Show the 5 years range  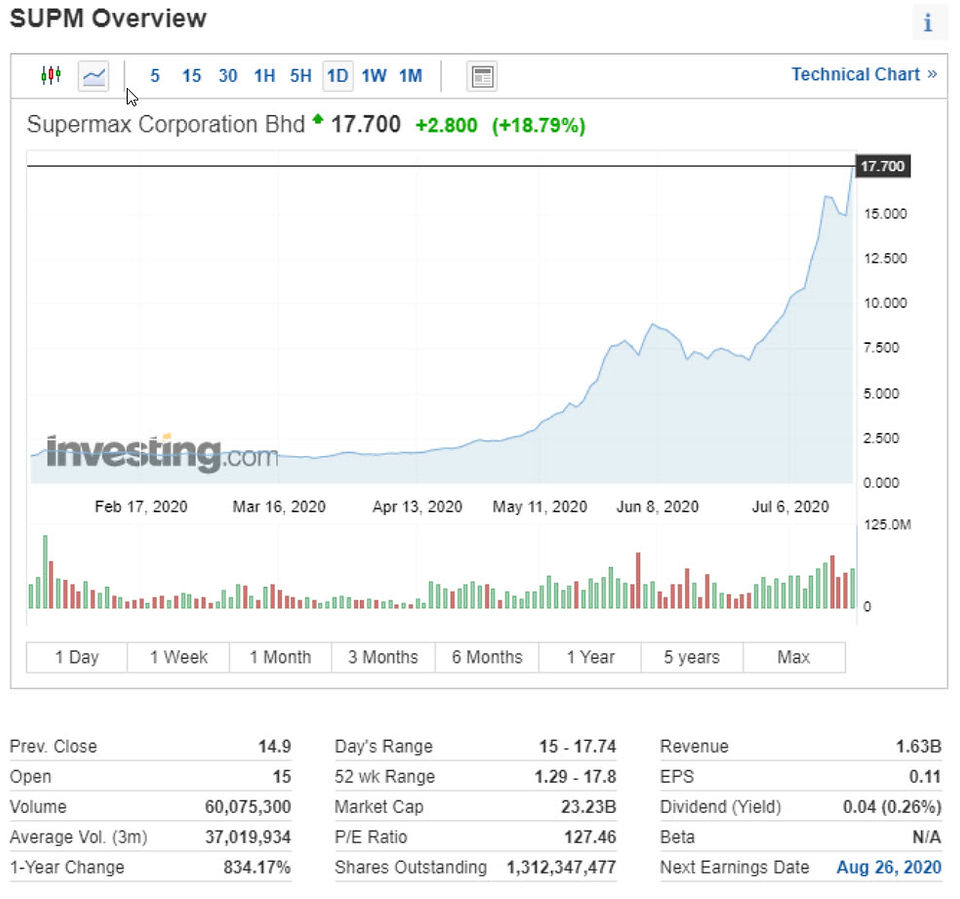(692, 657)
